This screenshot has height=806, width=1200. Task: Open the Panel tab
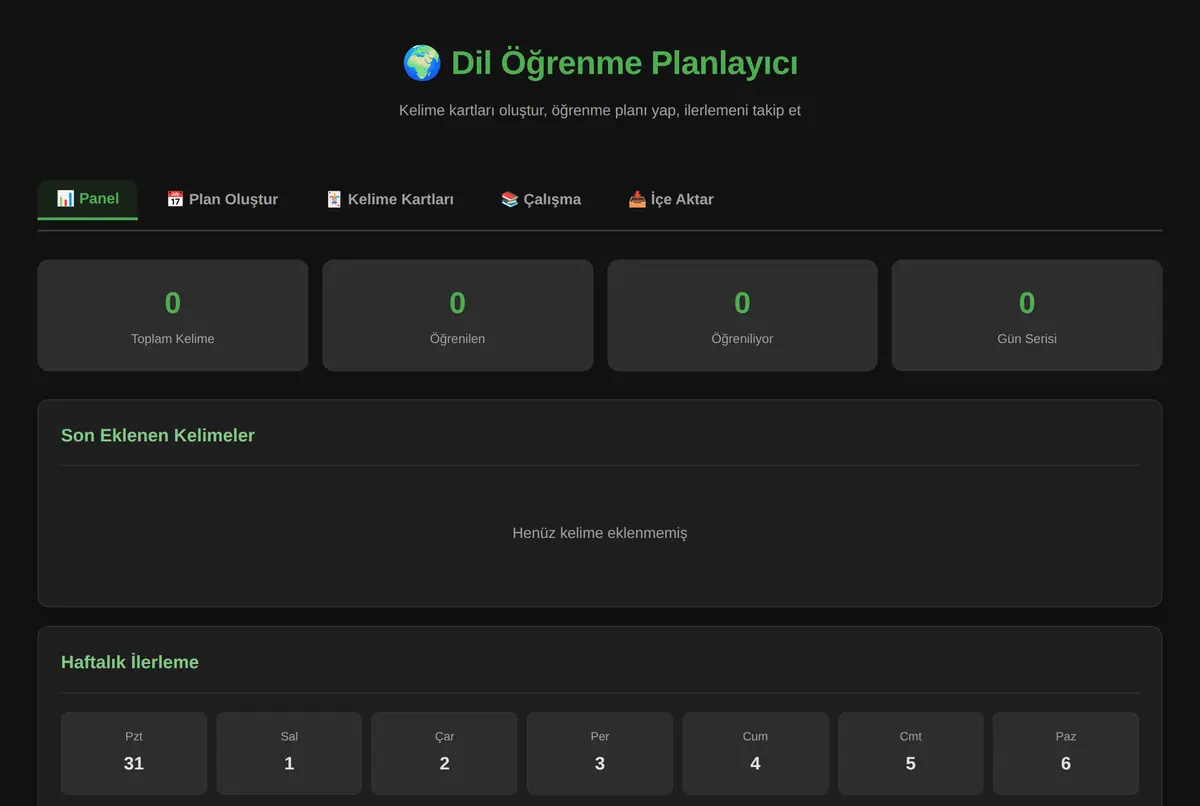(88, 199)
